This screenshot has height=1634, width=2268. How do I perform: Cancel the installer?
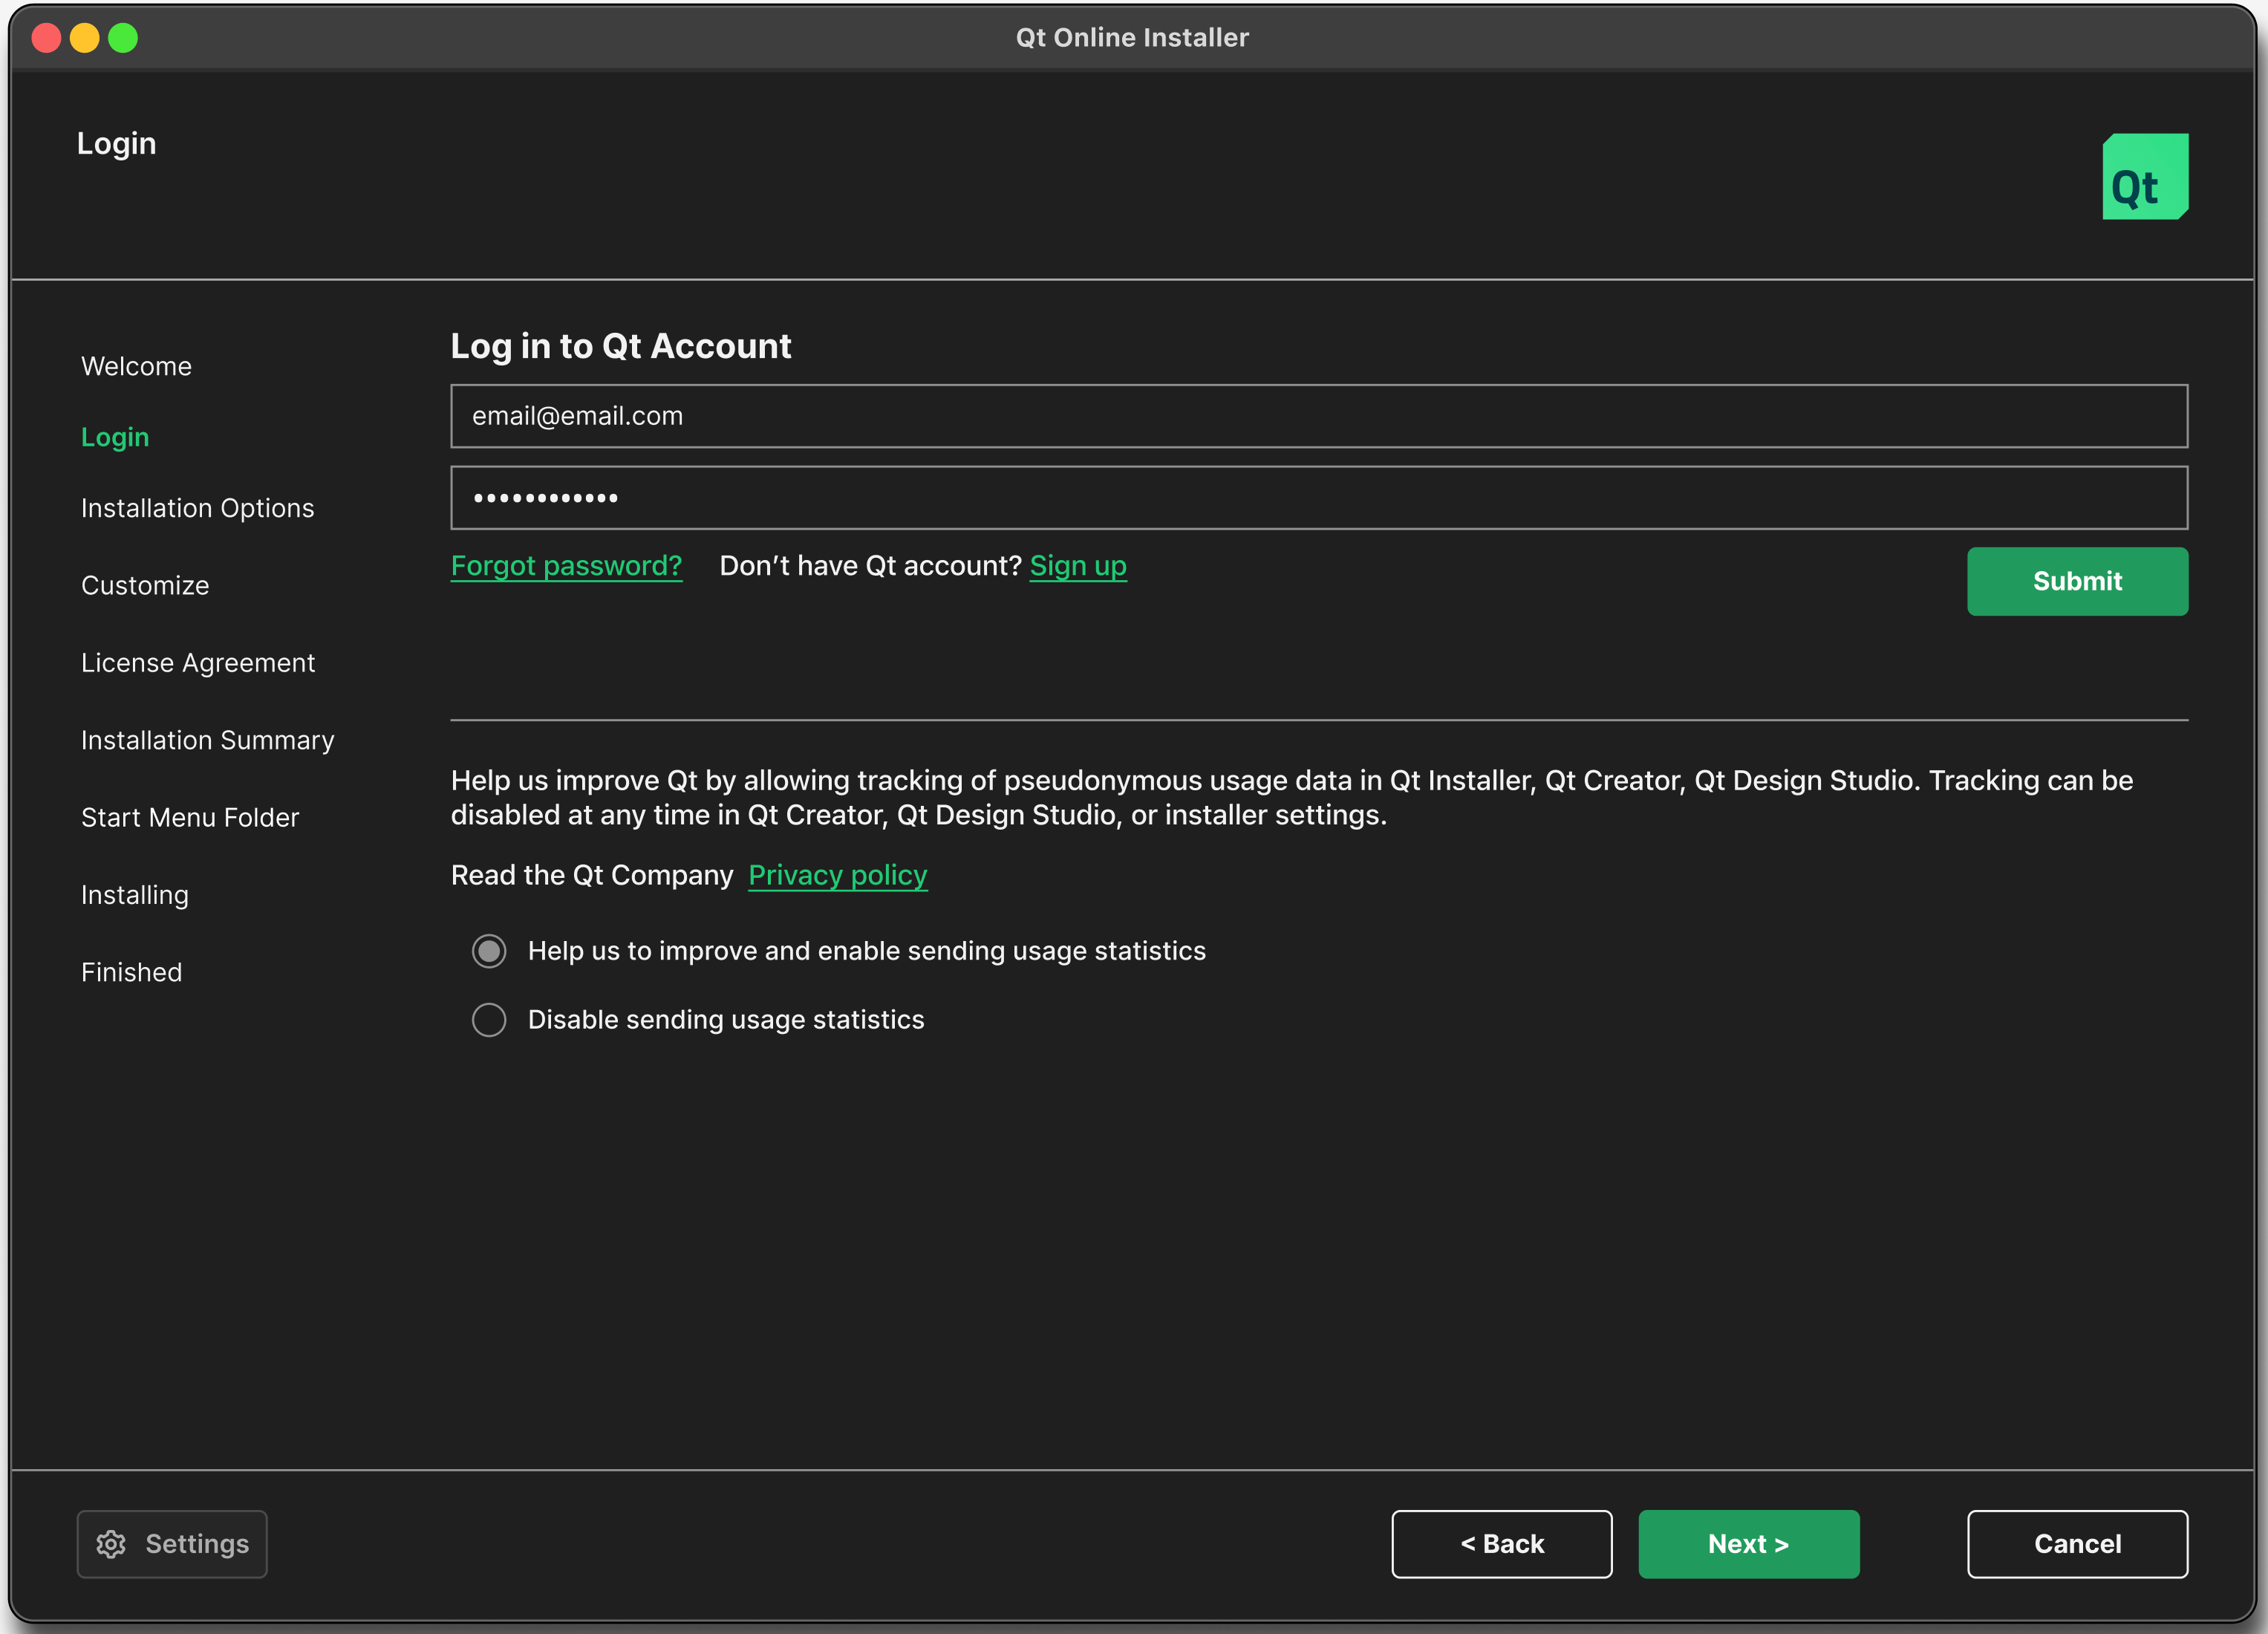[2077, 1544]
